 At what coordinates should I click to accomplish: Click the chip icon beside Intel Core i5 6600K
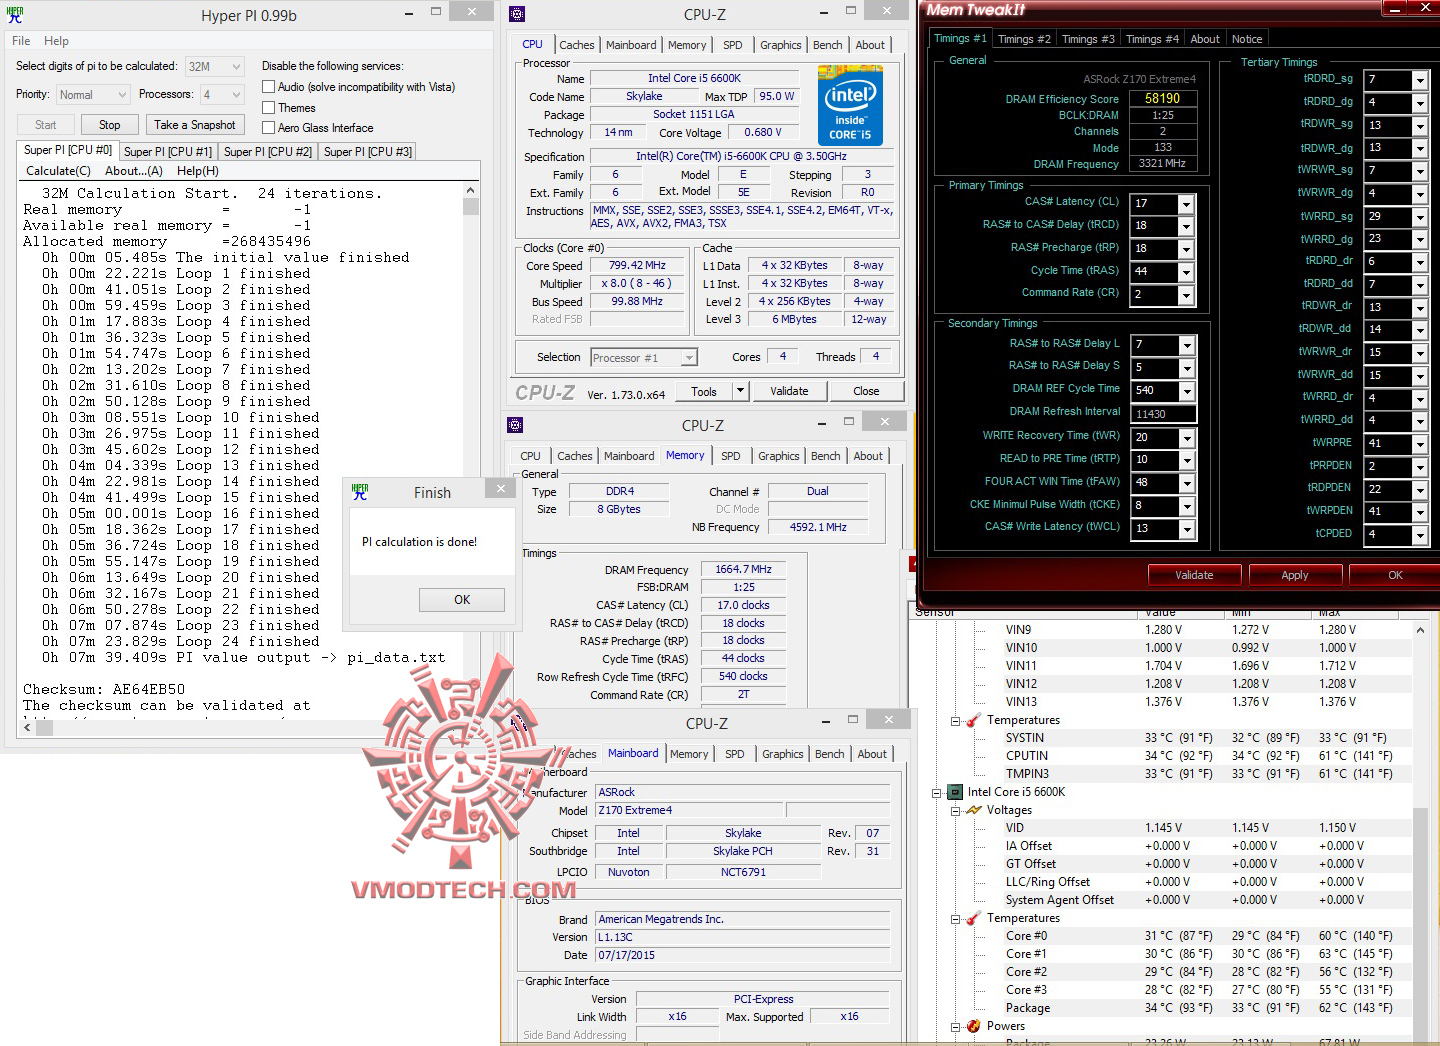(955, 792)
